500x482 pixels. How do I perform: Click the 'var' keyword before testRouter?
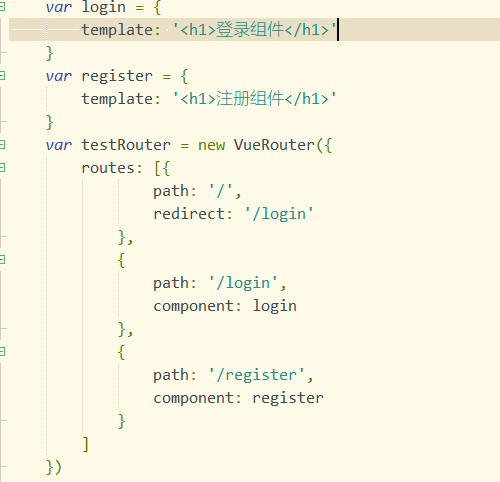59,146
